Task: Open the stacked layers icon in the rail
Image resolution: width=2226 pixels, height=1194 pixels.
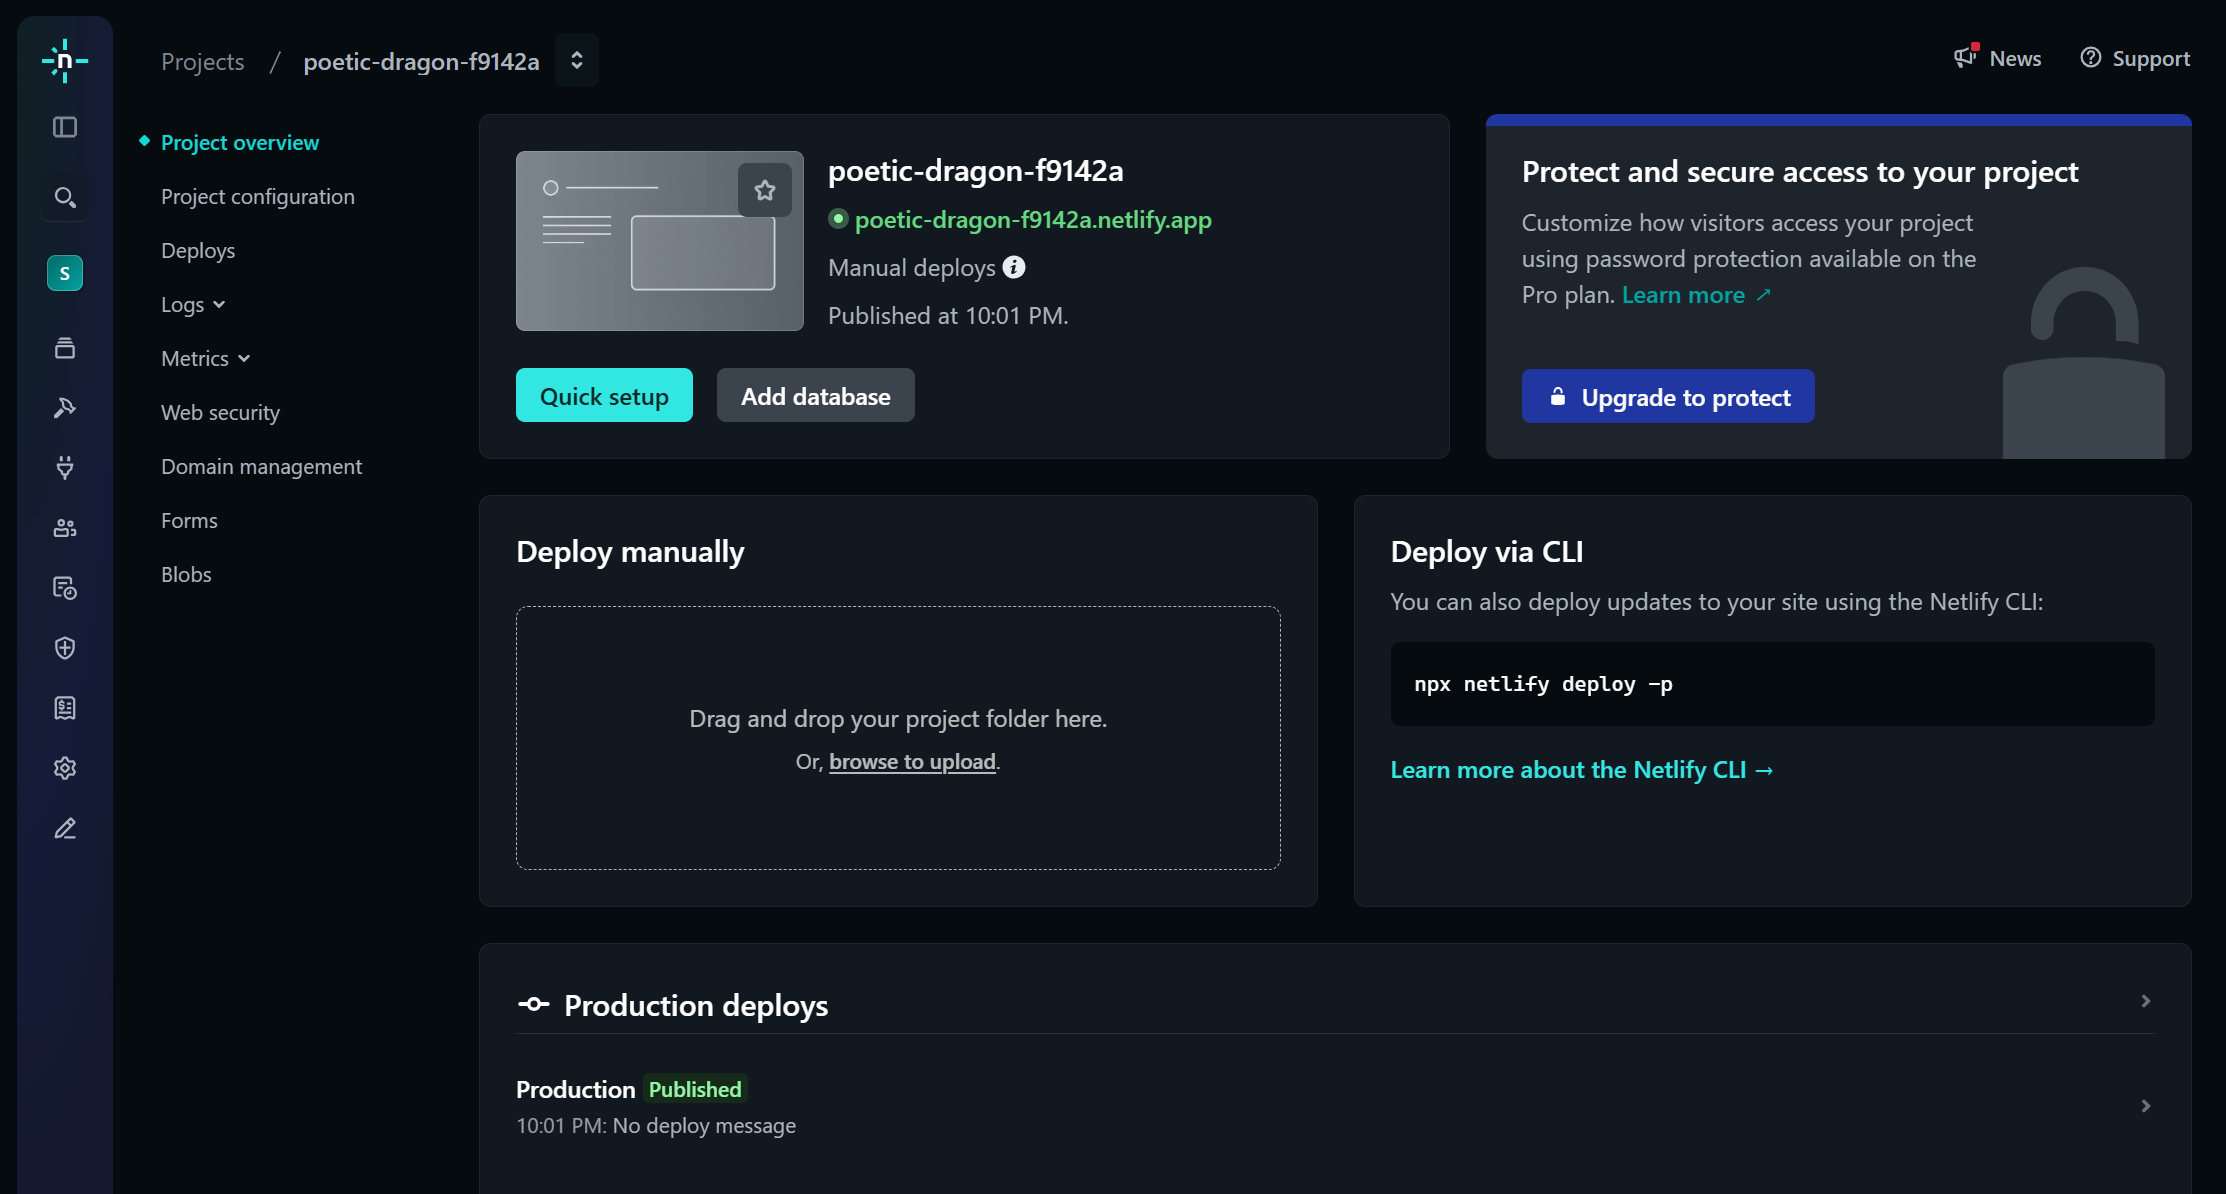Action: point(65,348)
